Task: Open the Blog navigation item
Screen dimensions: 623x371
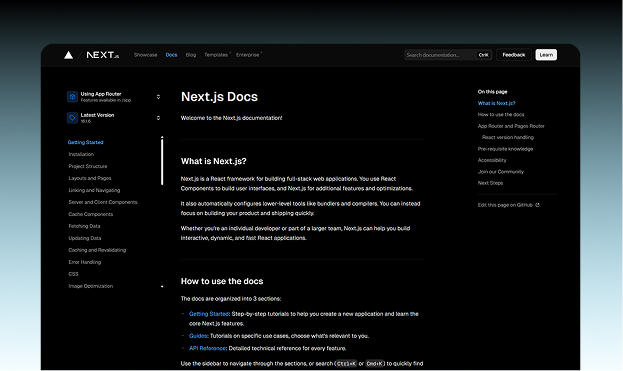Action: point(191,55)
